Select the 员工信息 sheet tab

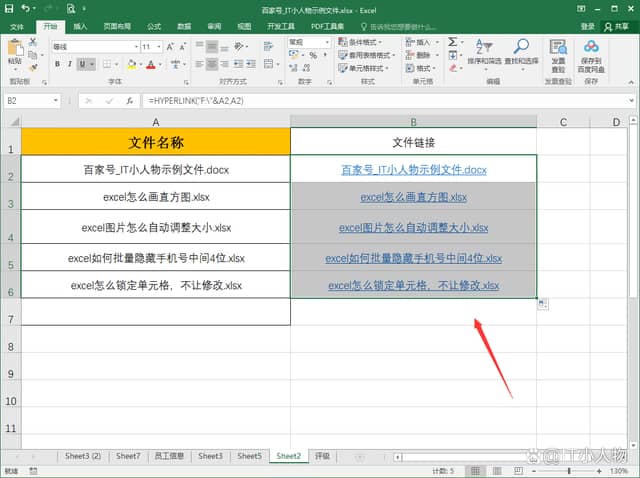[x=169, y=456]
